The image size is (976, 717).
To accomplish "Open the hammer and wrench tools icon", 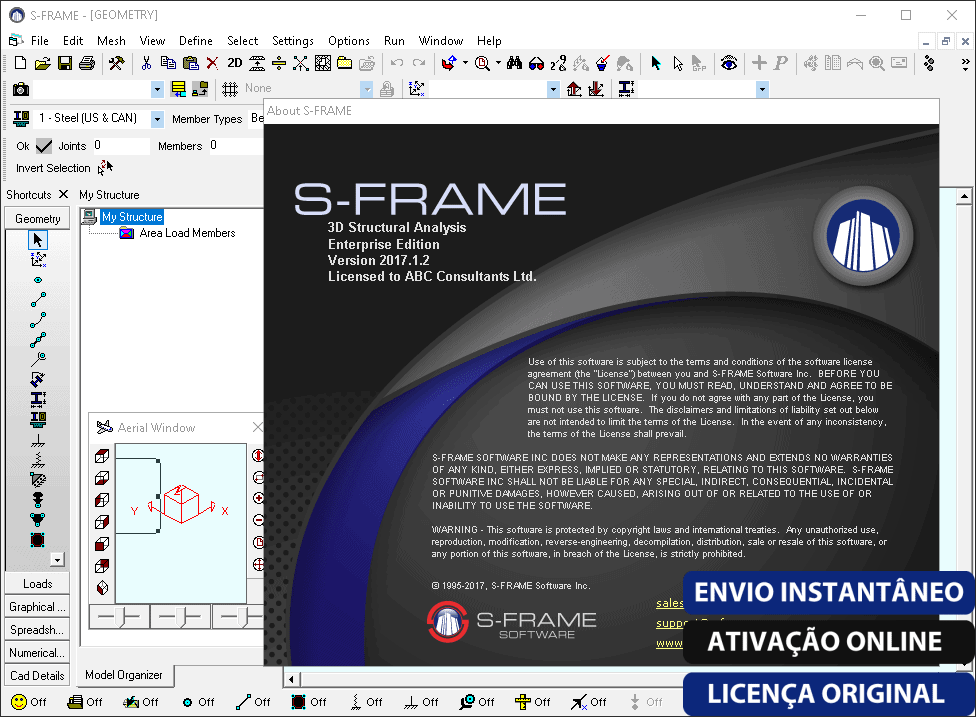I will tap(116, 63).
